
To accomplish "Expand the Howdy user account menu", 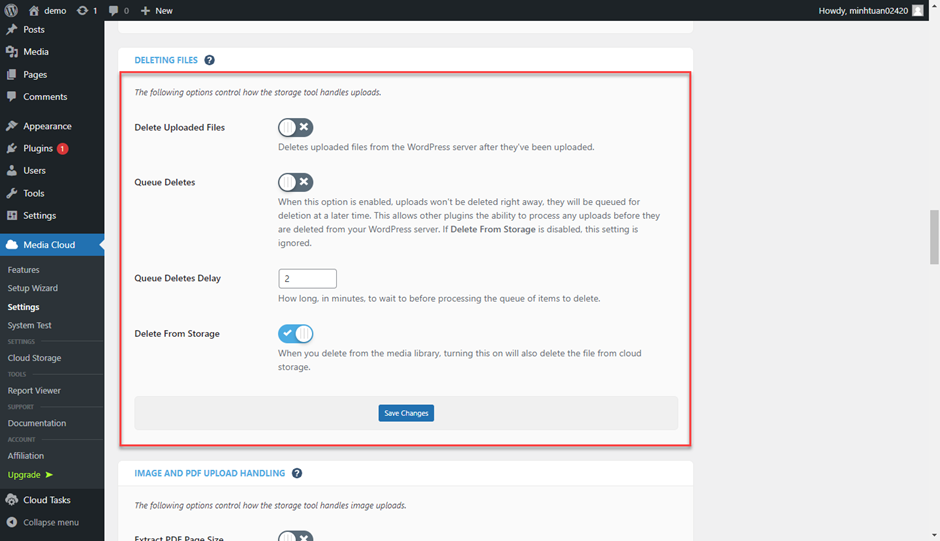I will coord(863,10).
